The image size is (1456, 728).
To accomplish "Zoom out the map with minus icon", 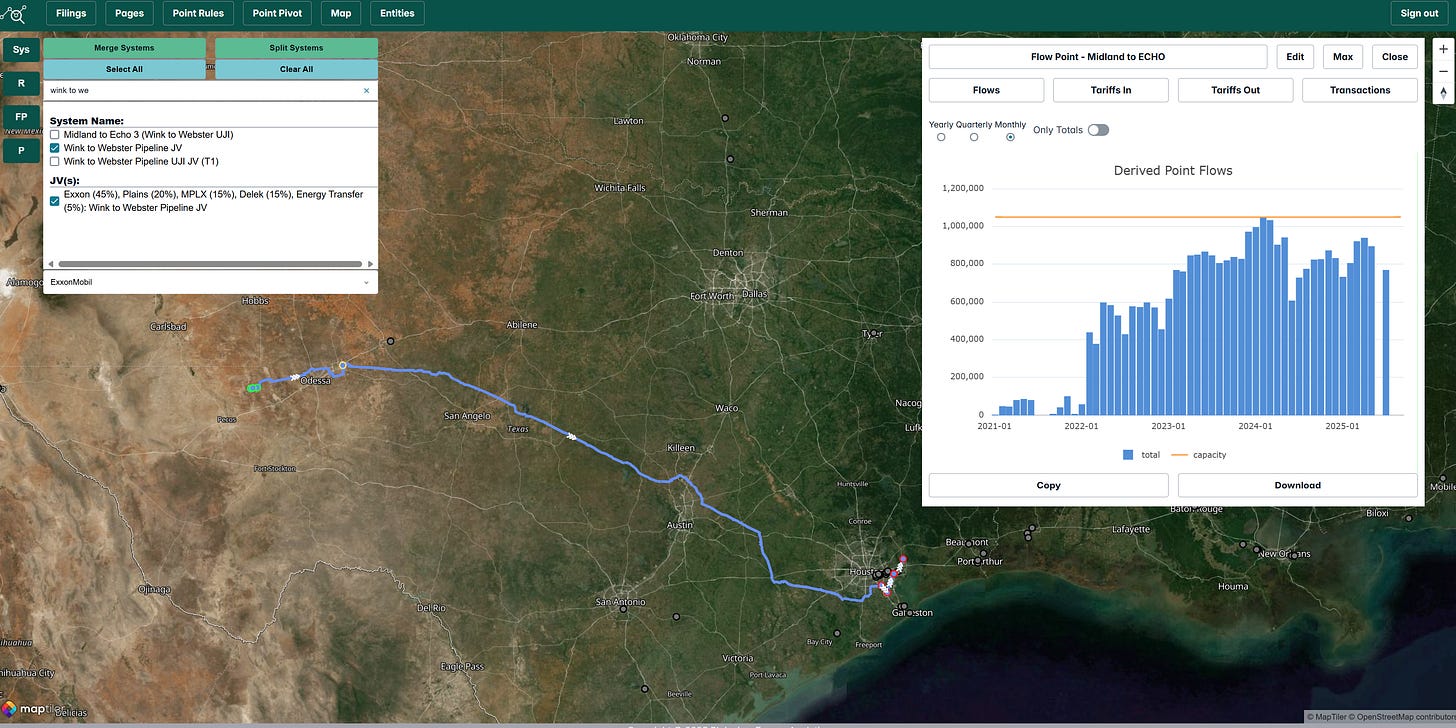I will [1443, 71].
